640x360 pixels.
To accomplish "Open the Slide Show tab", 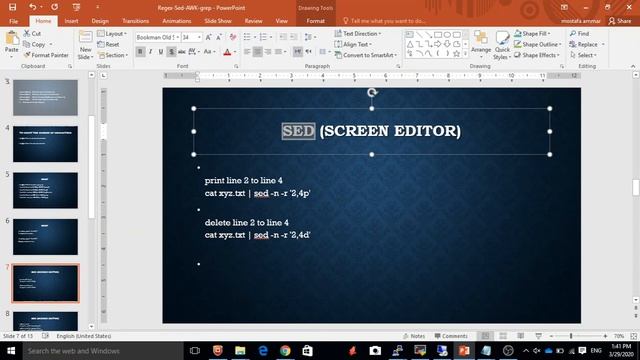I will (218, 21).
